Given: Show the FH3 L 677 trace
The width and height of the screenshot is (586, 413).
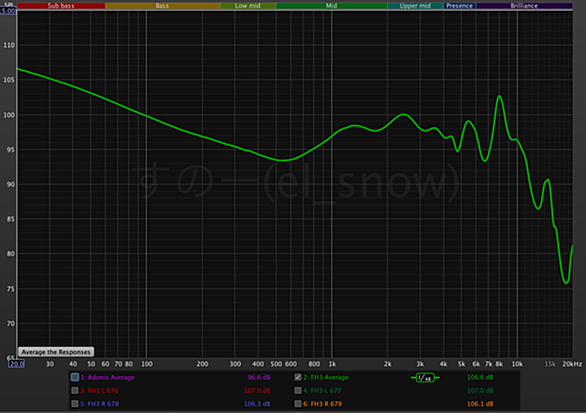Looking at the screenshot, I should 298,391.
